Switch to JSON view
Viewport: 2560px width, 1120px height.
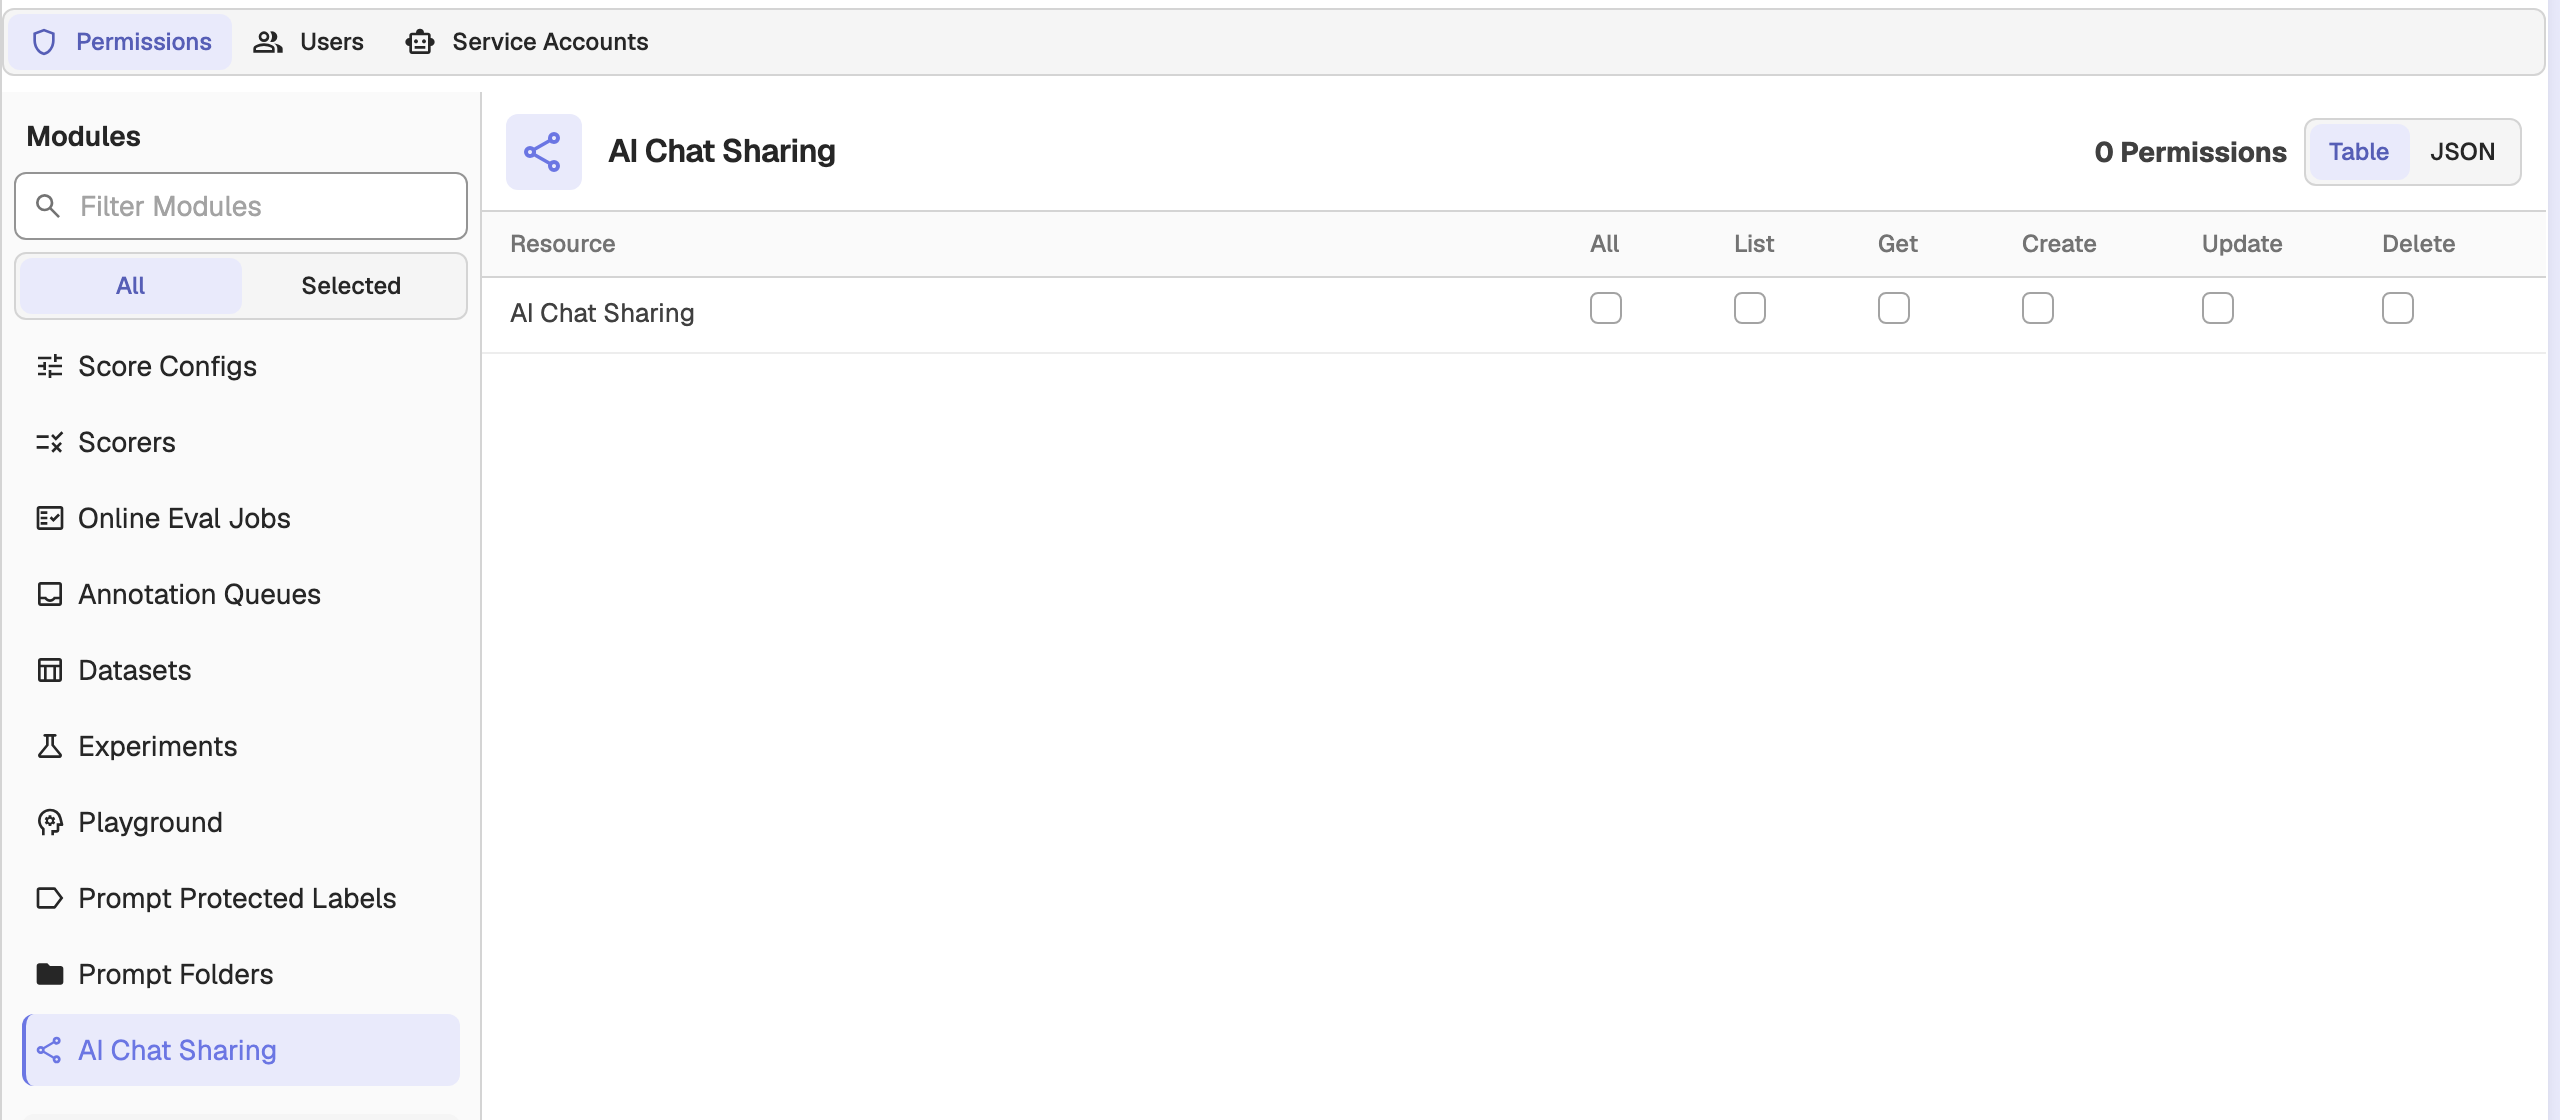pos(2462,152)
